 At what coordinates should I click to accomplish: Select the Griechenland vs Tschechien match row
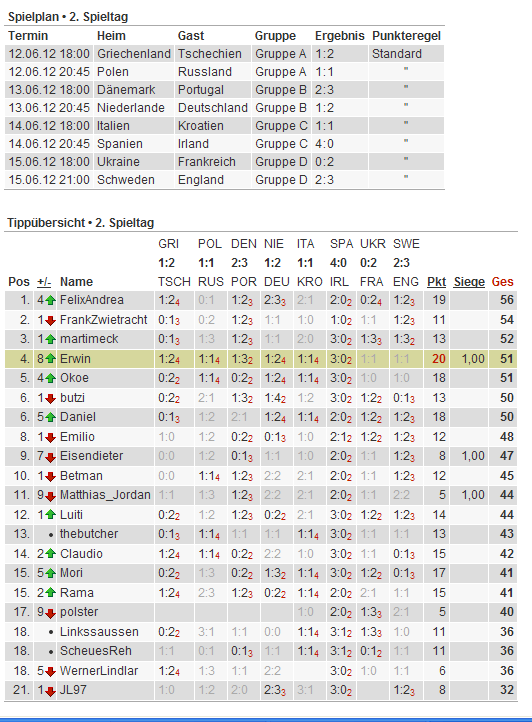pos(224,54)
